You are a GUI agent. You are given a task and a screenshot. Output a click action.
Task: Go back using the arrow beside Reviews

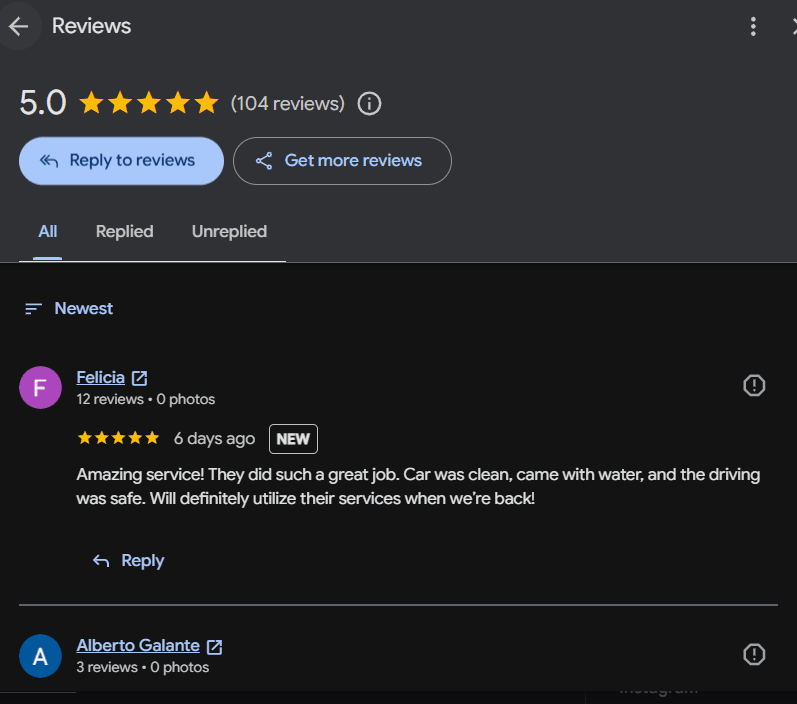pyautogui.click(x=18, y=26)
